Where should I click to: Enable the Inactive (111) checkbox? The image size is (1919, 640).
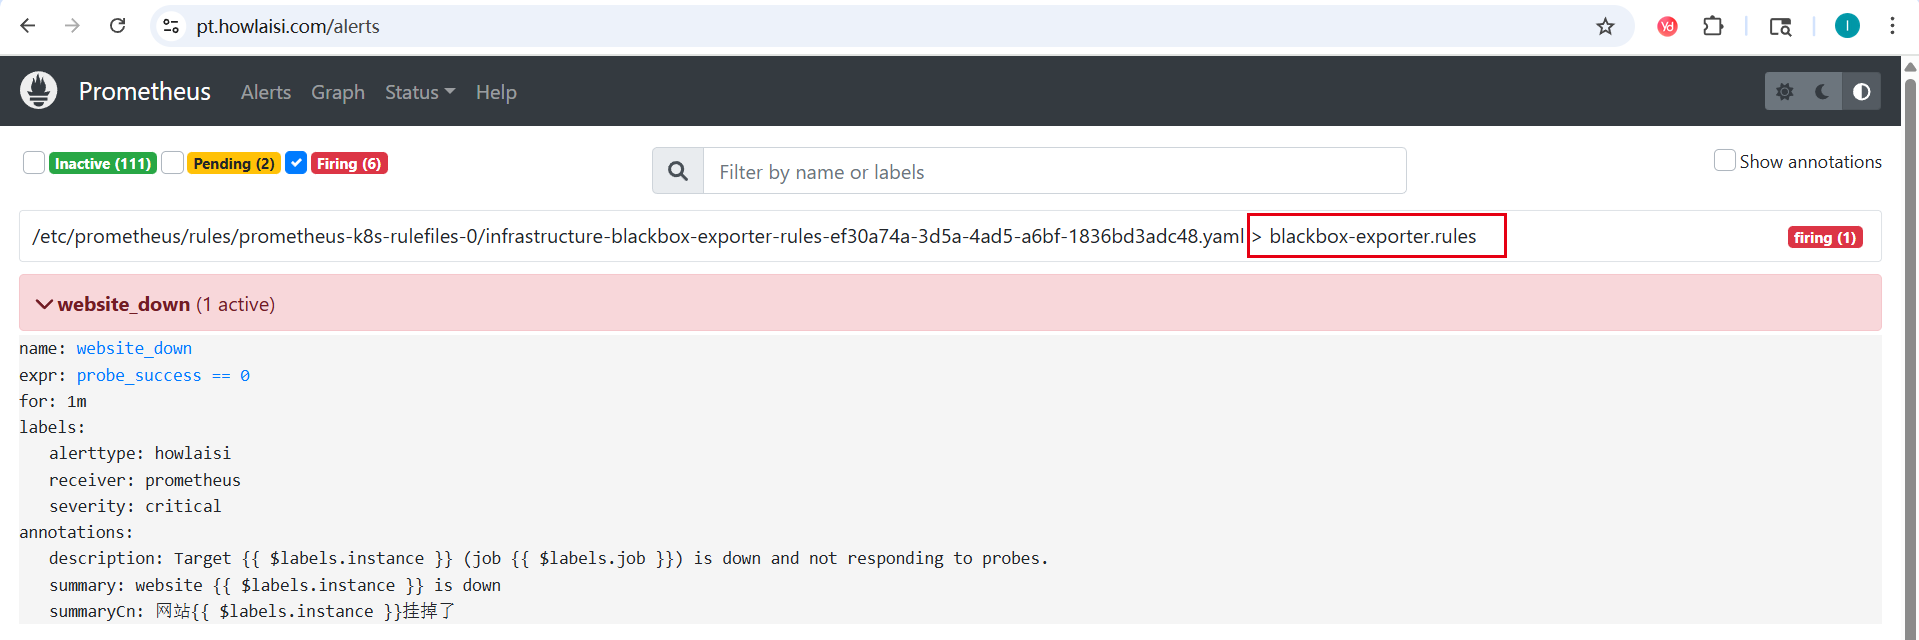click(x=34, y=163)
